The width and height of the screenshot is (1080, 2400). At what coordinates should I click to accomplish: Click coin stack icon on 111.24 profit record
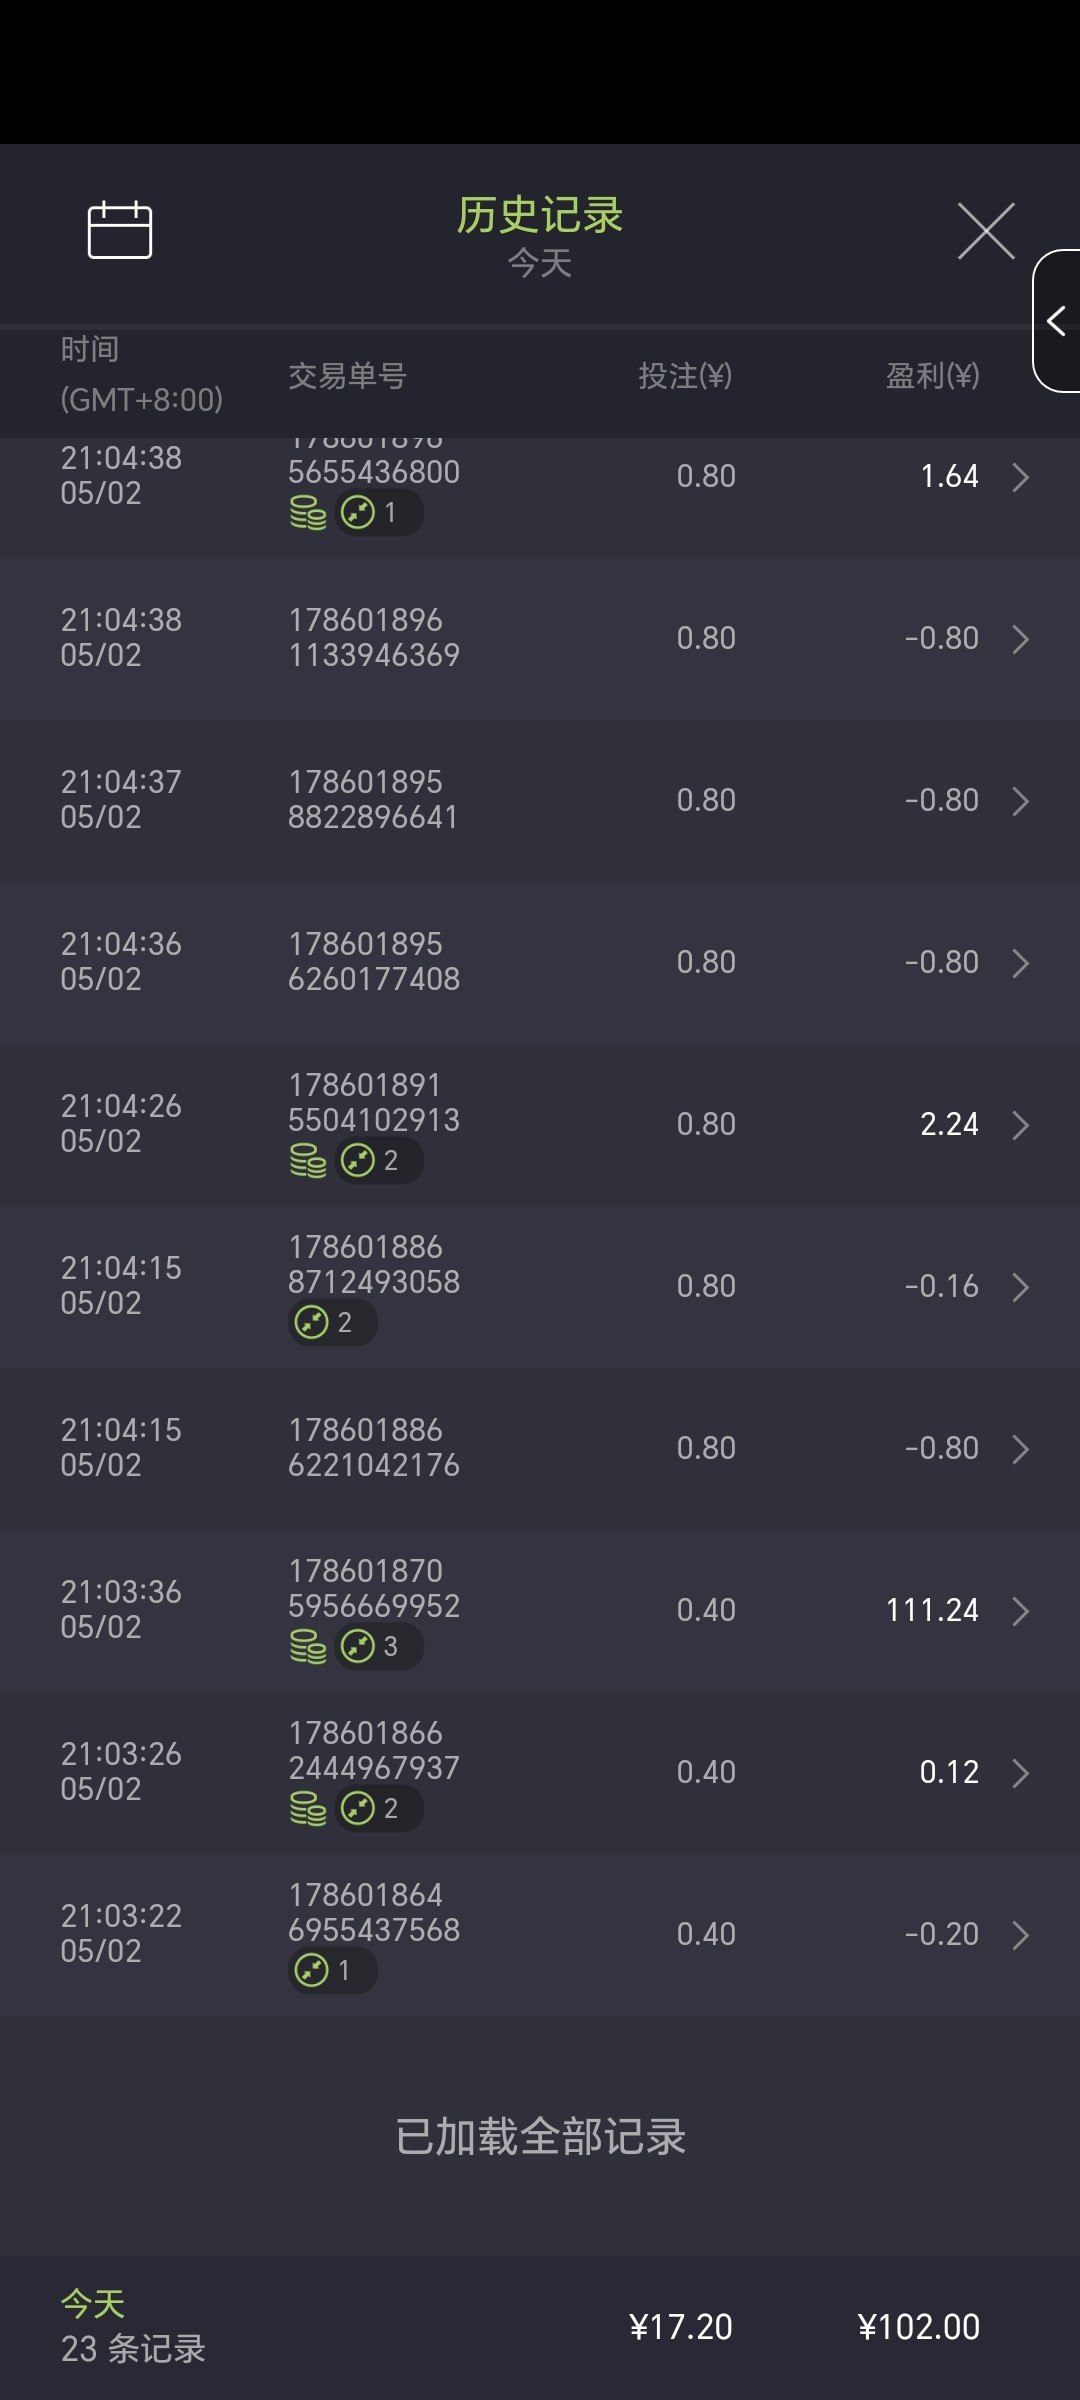tap(308, 1646)
